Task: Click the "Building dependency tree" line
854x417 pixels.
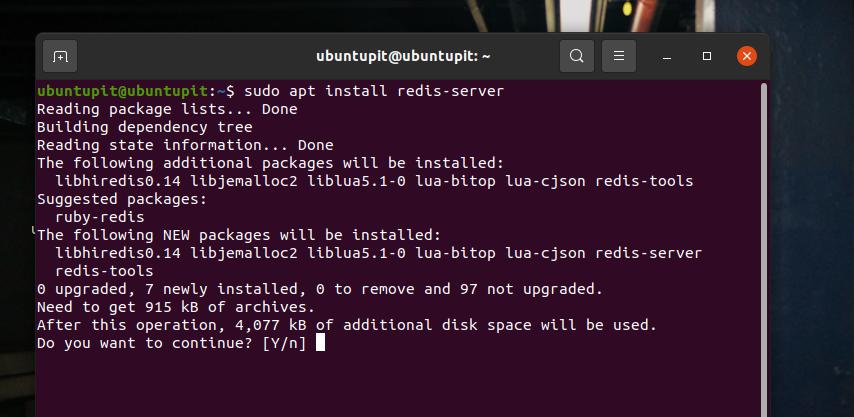Action: (144, 127)
